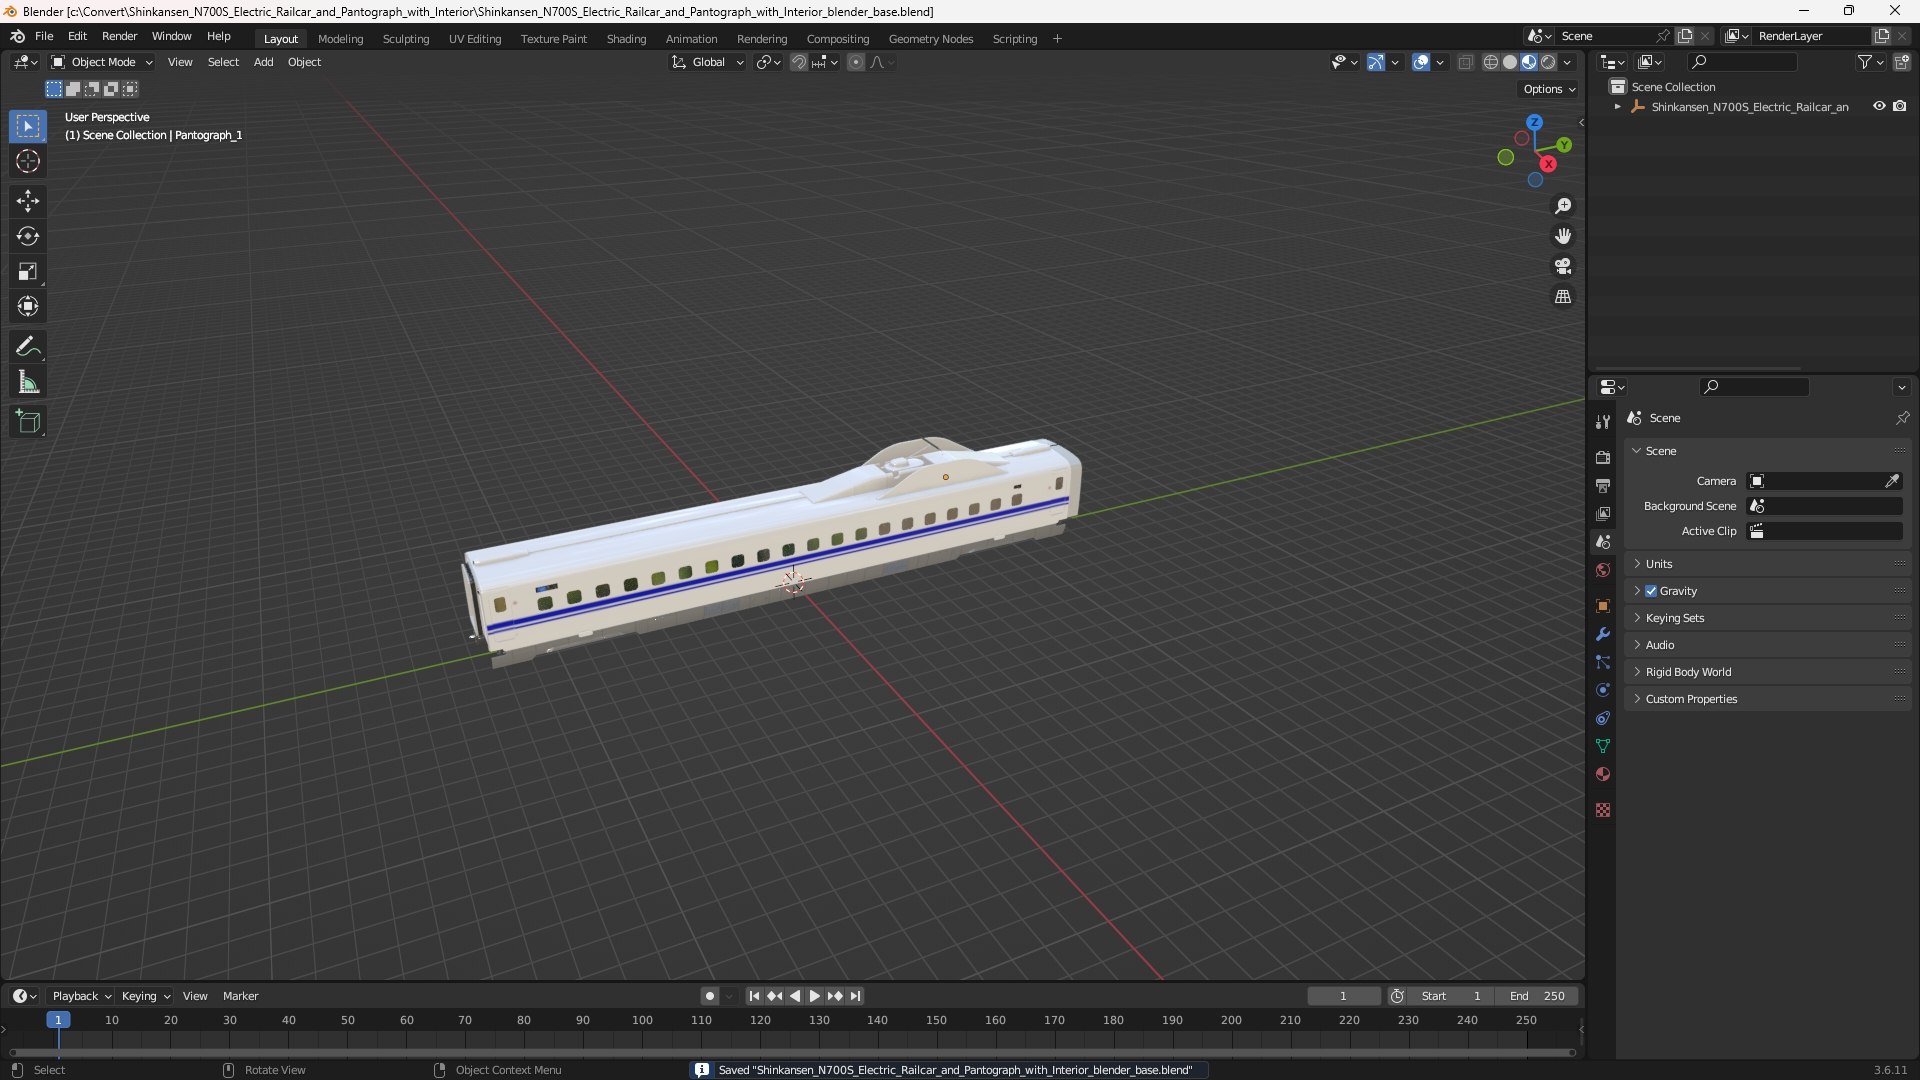Click the Start frame value field
Screen dimensions: 1920x1080
point(1451,996)
